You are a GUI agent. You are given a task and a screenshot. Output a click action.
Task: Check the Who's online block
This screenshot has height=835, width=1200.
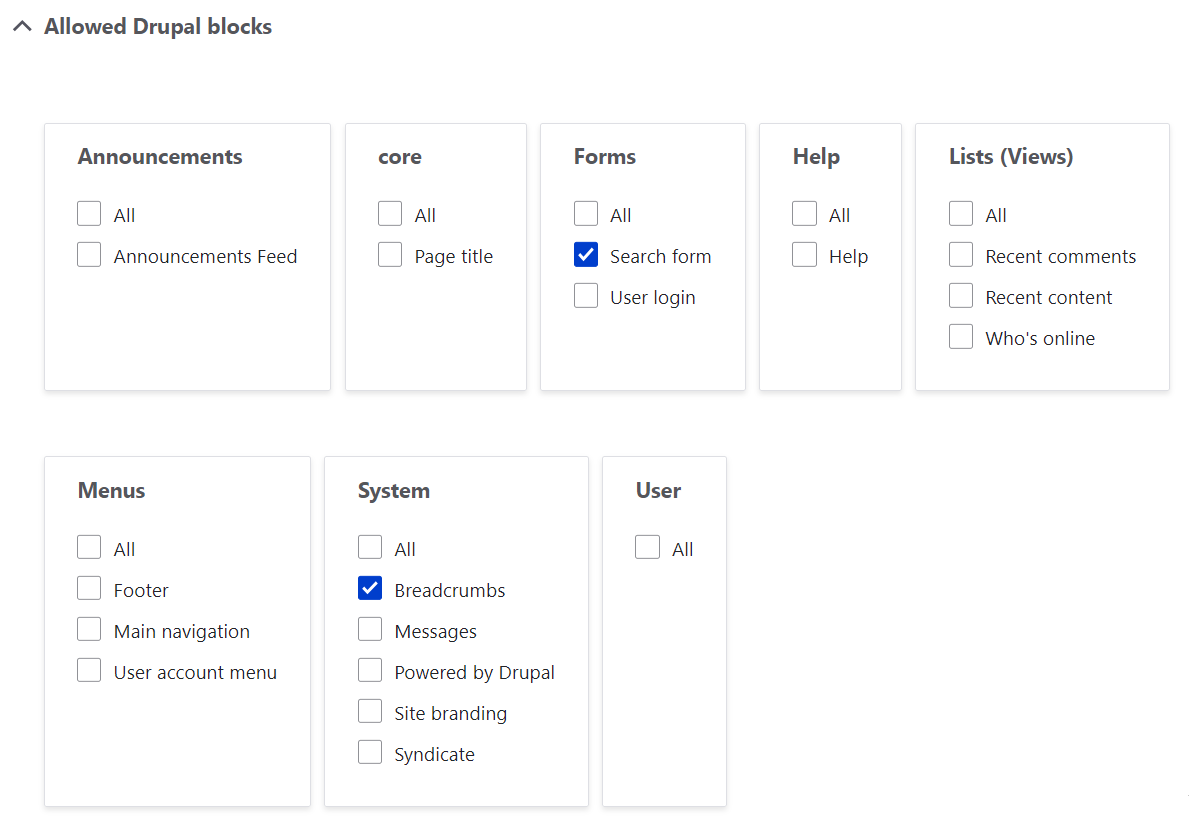(961, 336)
